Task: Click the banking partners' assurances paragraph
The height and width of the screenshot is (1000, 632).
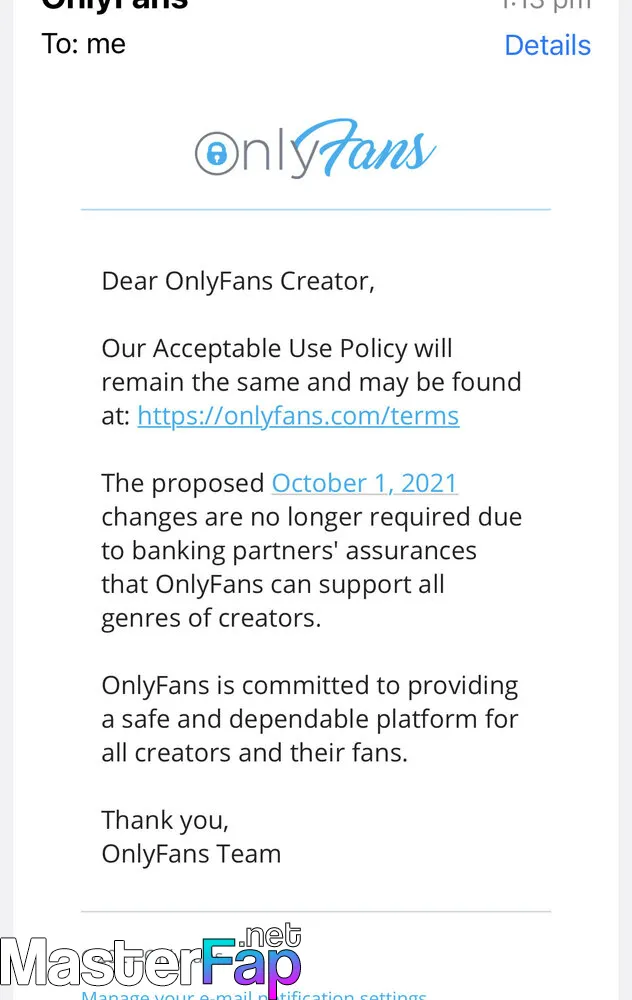Action: (311, 550)
